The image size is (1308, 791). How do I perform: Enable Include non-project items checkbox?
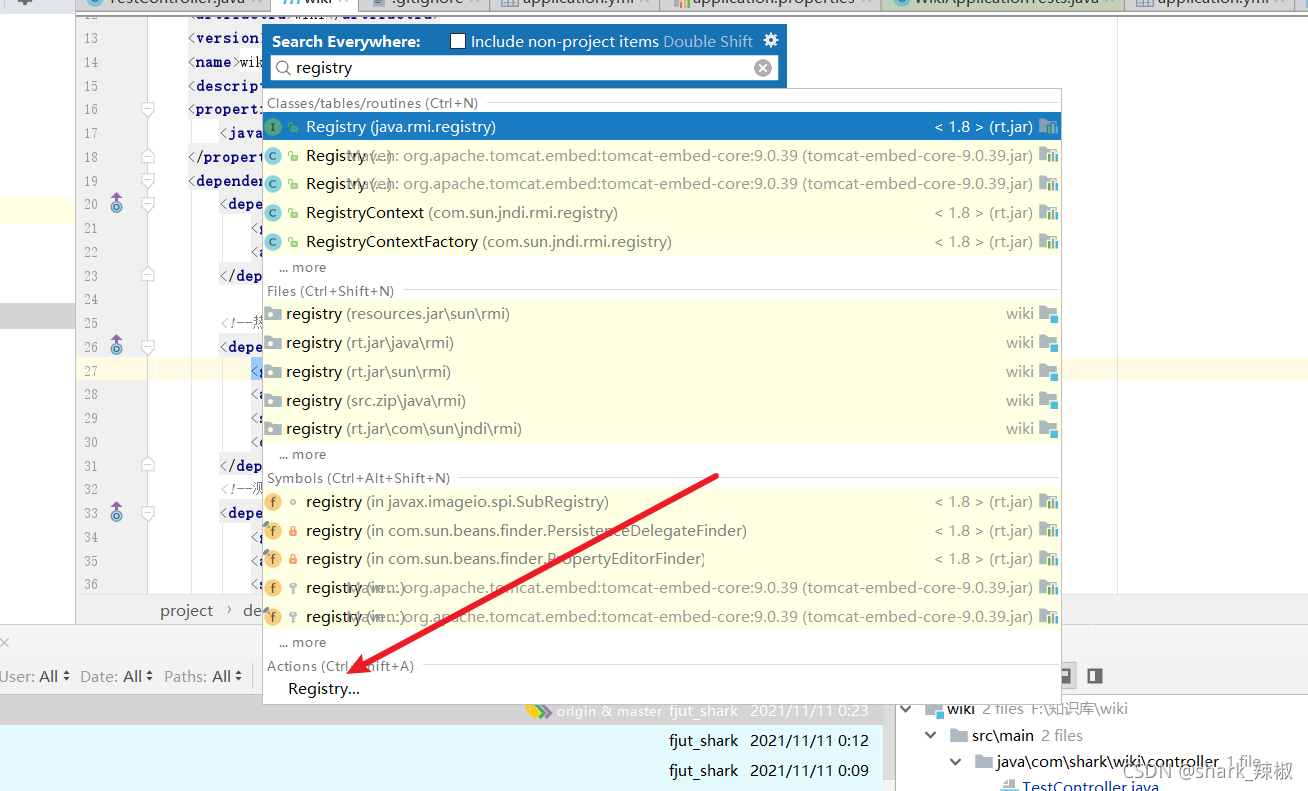click(x=458, y=41)
